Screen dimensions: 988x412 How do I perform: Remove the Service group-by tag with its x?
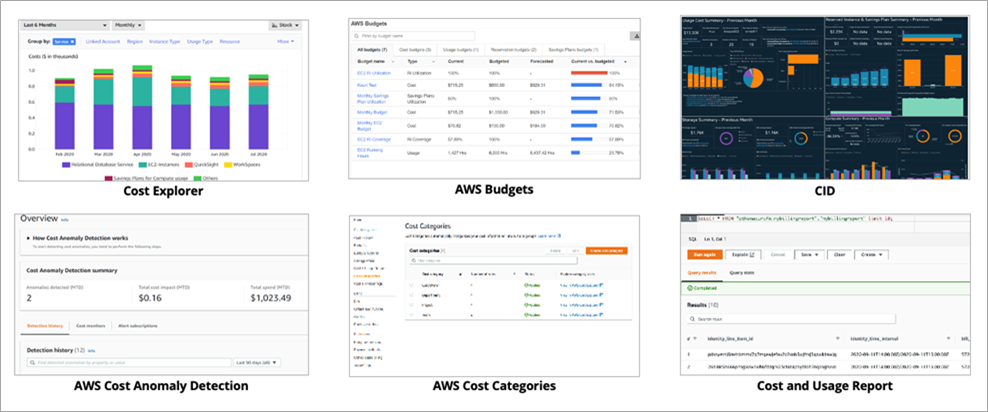click(x=72, y=42)
